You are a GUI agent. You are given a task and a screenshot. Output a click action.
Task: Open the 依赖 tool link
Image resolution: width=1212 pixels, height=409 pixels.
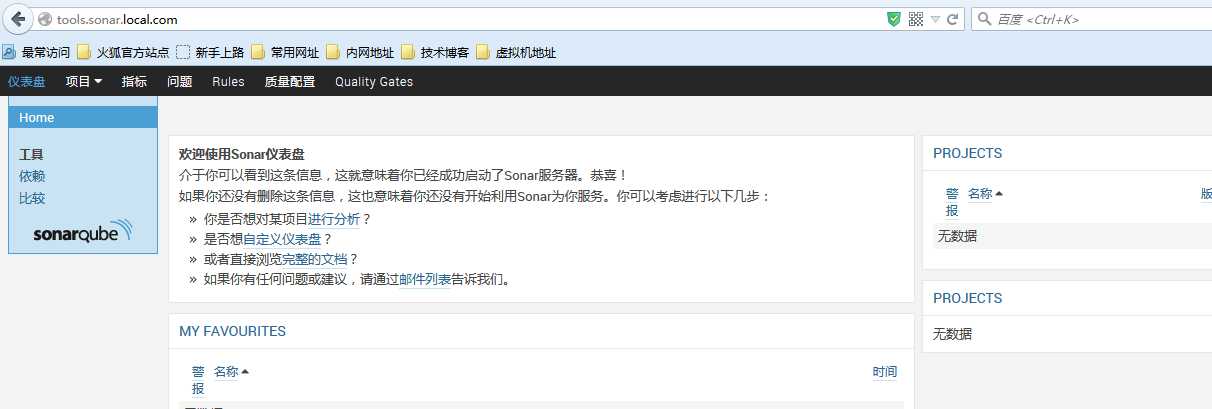32,176
